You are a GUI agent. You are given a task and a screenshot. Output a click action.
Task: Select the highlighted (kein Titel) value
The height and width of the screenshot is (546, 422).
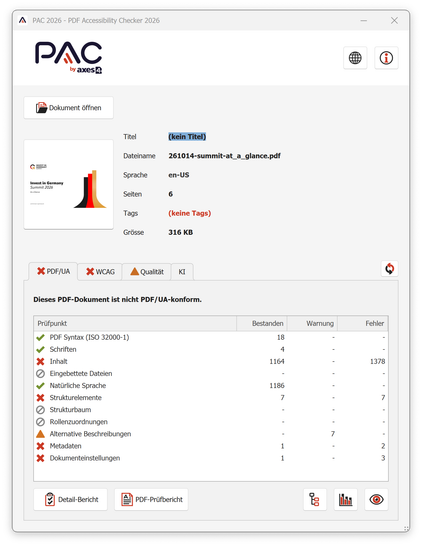coord(187,136)
